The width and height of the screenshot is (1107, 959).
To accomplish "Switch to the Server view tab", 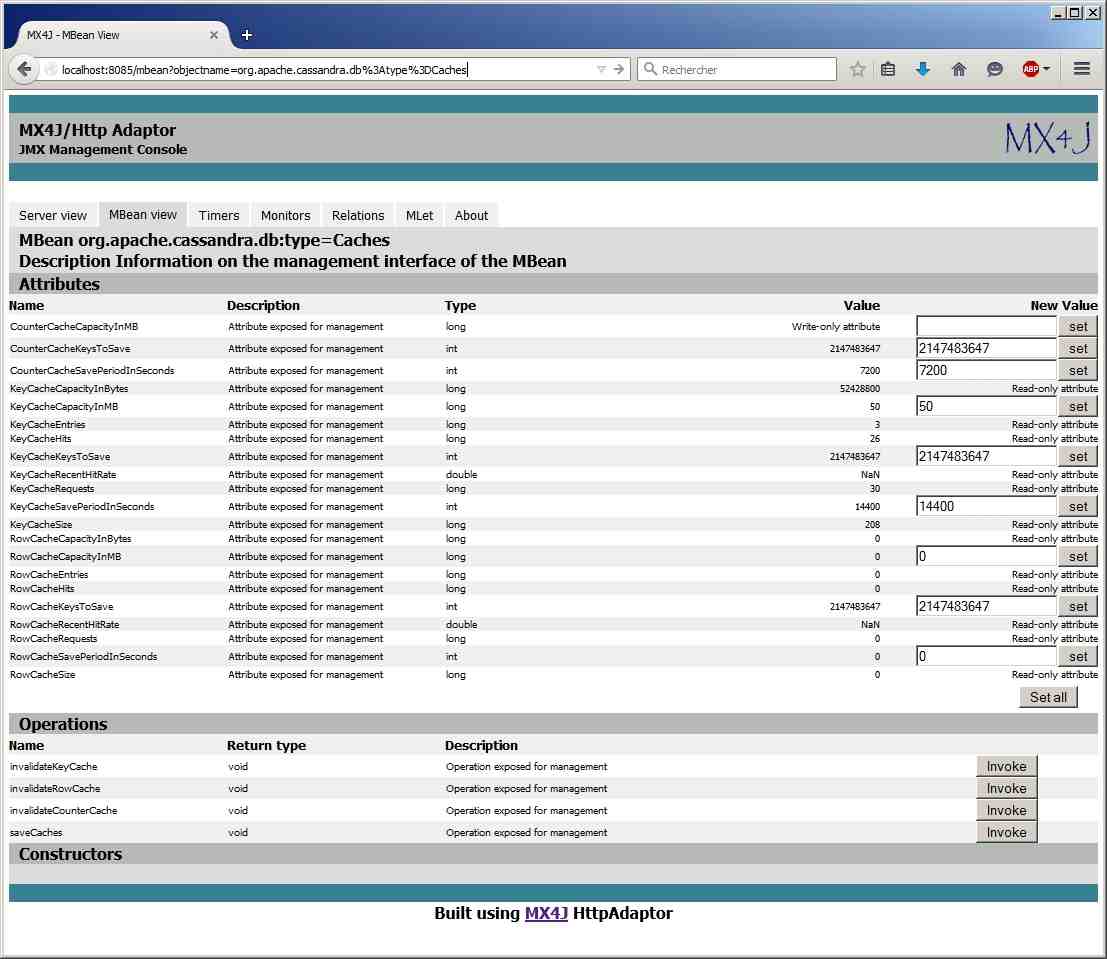I will (53, 215).
